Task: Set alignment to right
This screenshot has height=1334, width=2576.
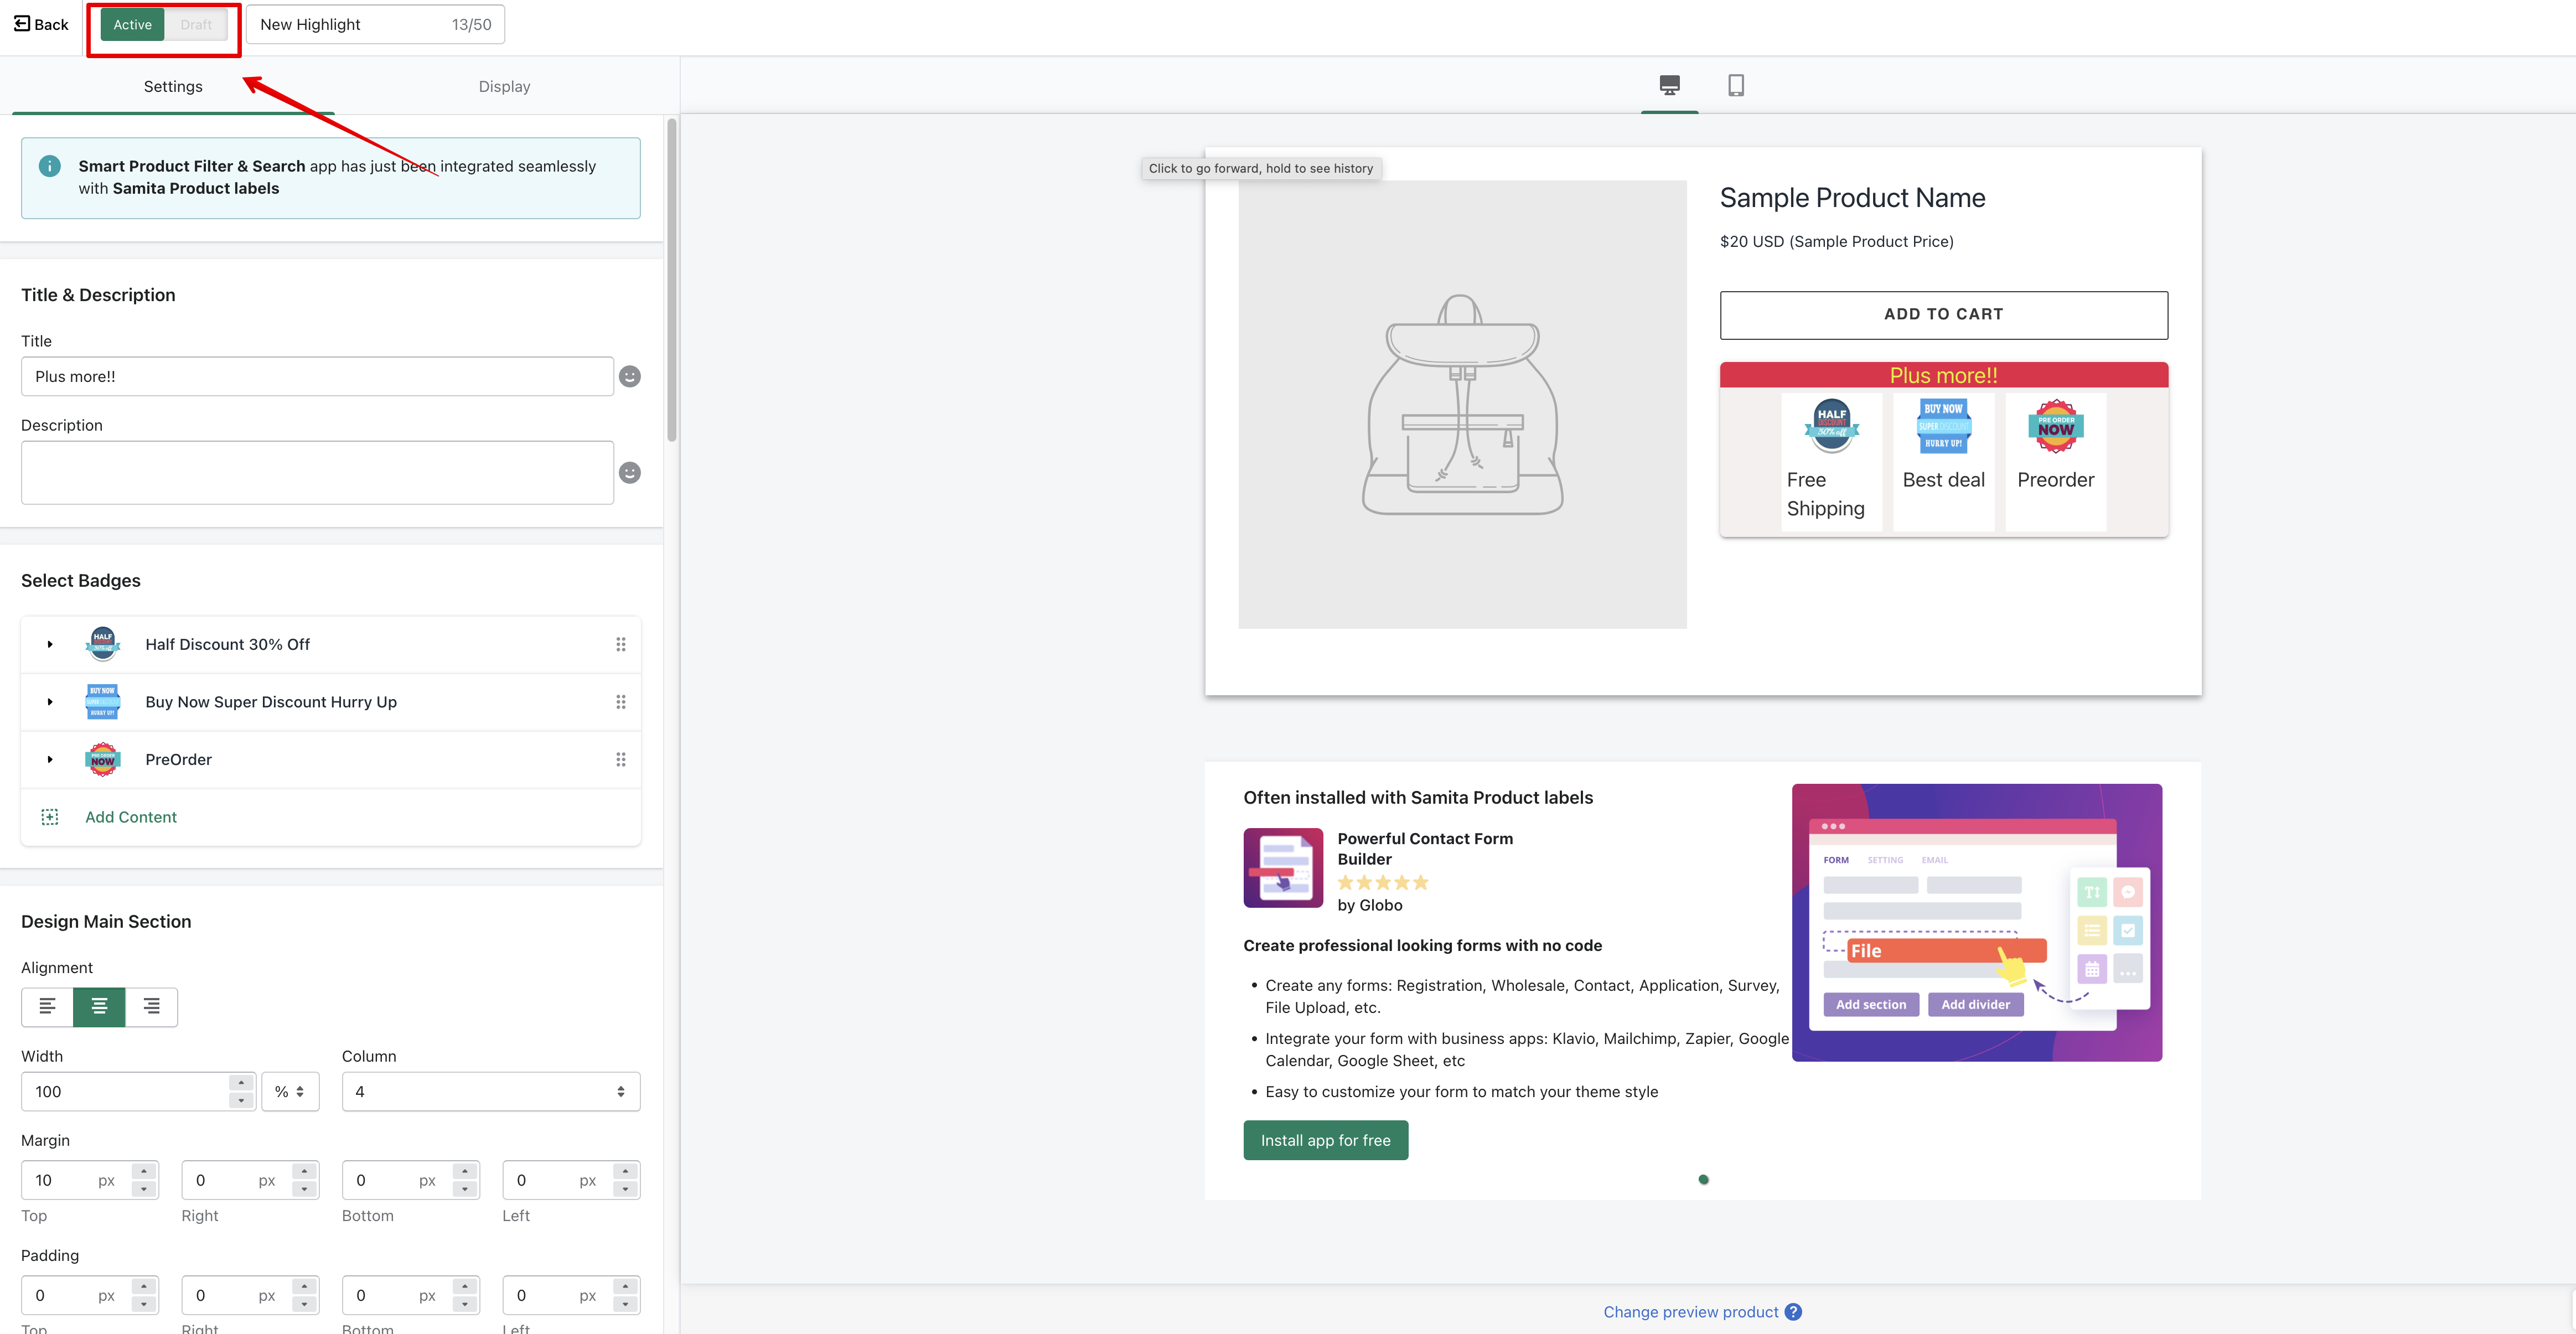Action: [152, 1006]
